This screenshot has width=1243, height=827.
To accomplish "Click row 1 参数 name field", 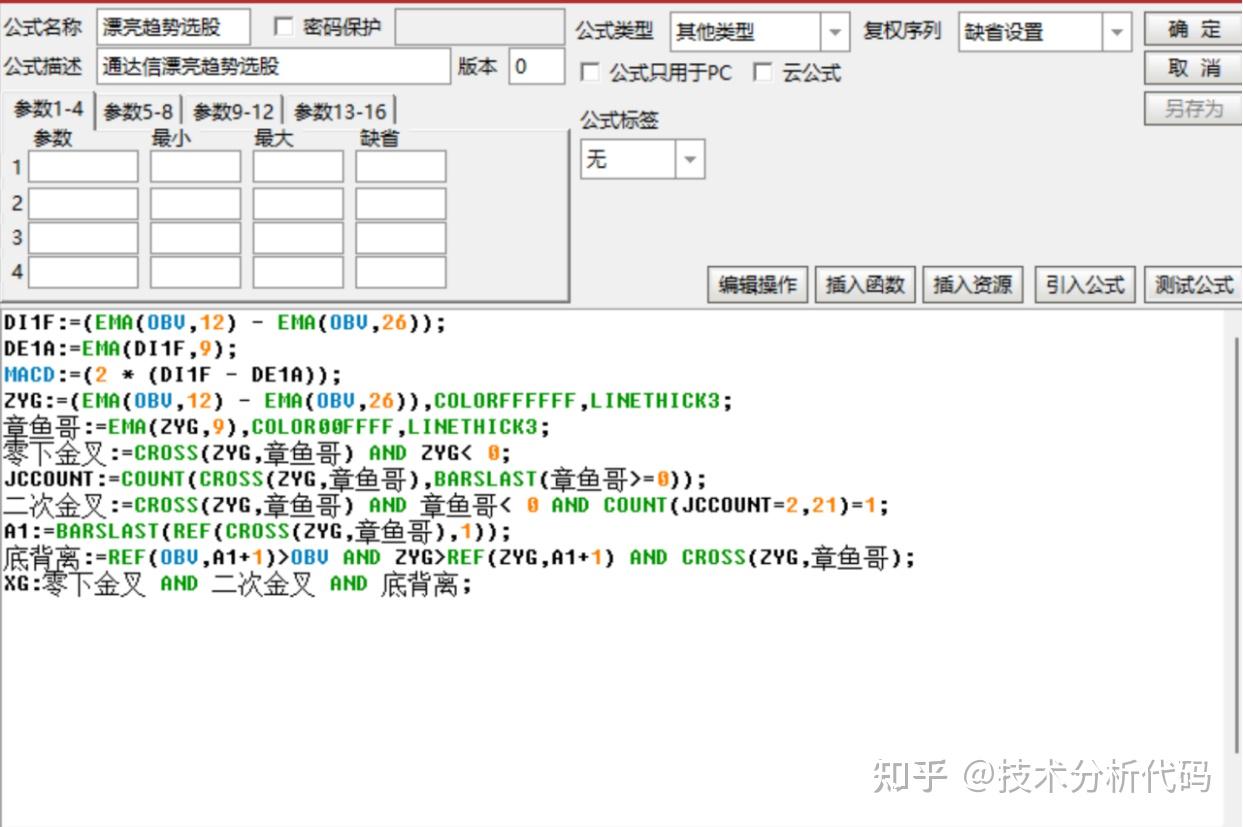I will 83,167.
